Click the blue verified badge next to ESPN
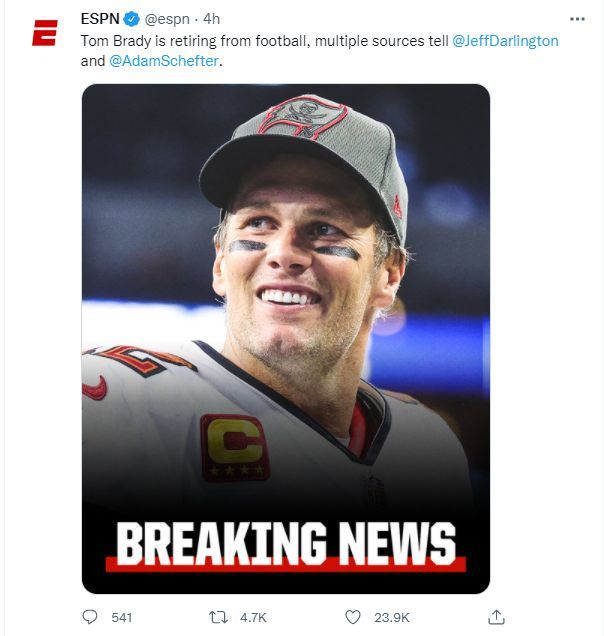Viewport: 604px width, 636px height. (131, 19)
